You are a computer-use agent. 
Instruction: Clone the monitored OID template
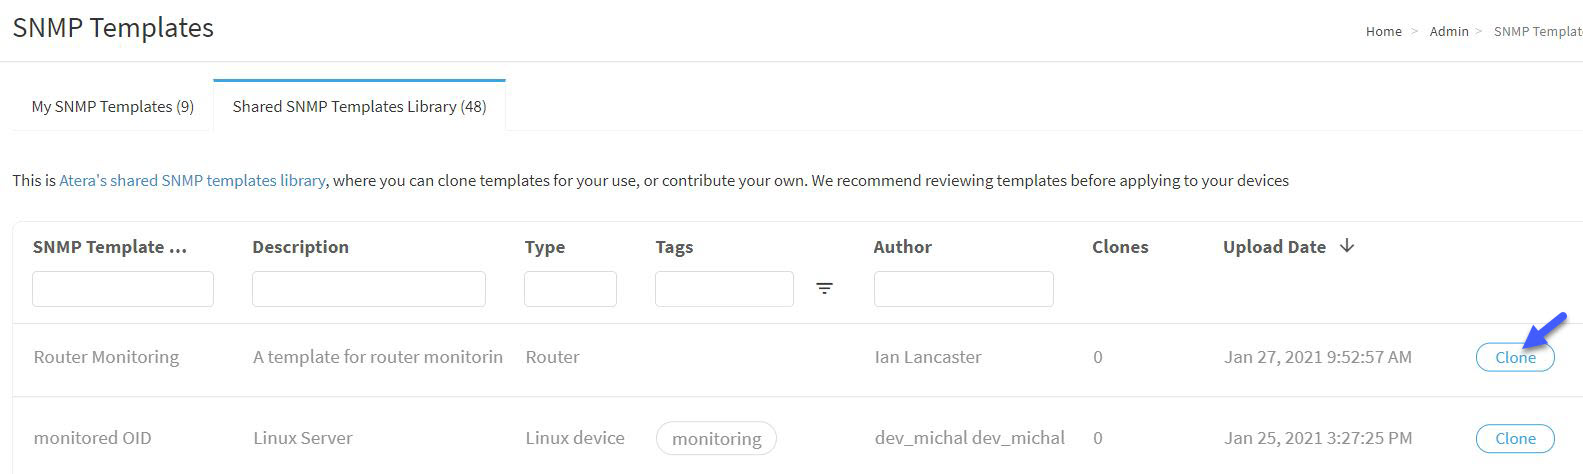(x=1515, y=438)
